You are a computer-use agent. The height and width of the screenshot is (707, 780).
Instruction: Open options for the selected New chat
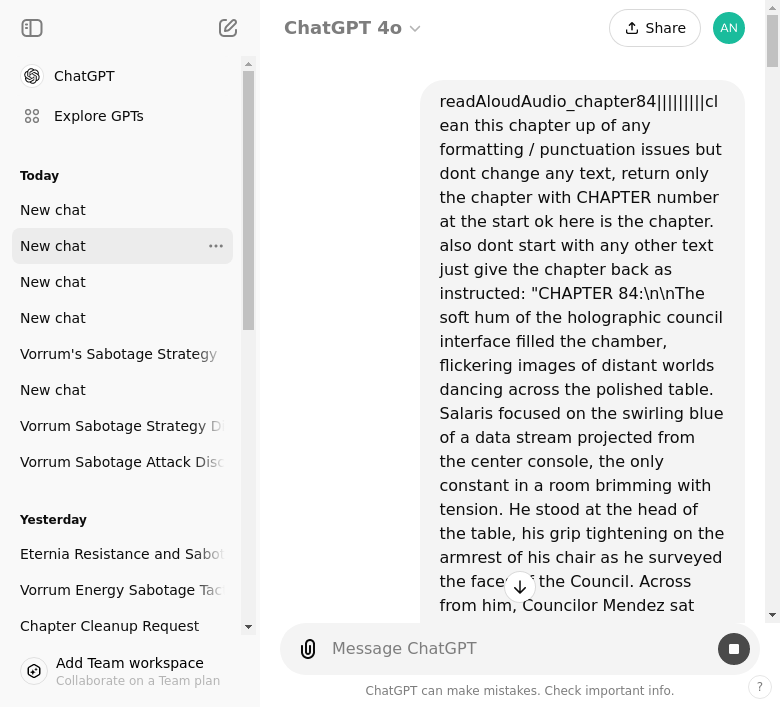216,246
